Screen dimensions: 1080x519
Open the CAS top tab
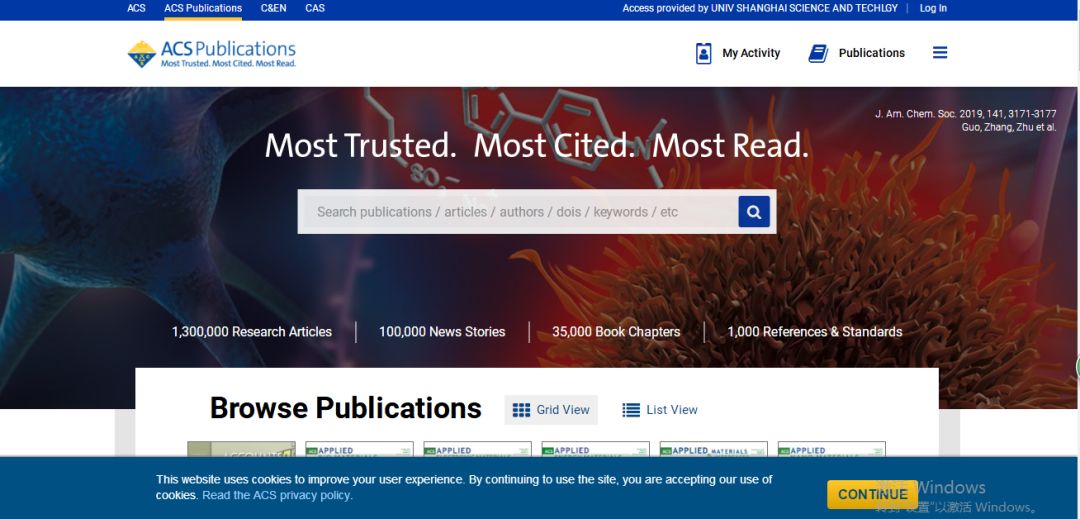pos(315,8)
